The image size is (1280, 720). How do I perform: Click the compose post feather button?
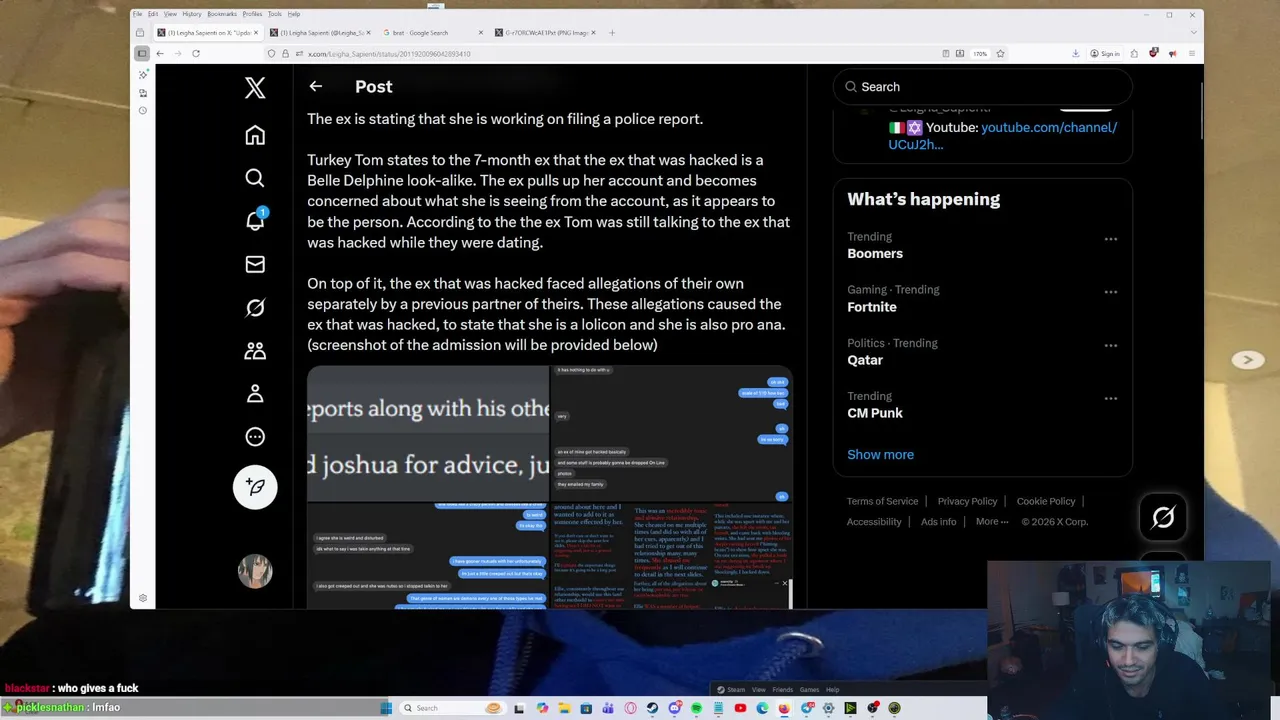click(255, 487)
